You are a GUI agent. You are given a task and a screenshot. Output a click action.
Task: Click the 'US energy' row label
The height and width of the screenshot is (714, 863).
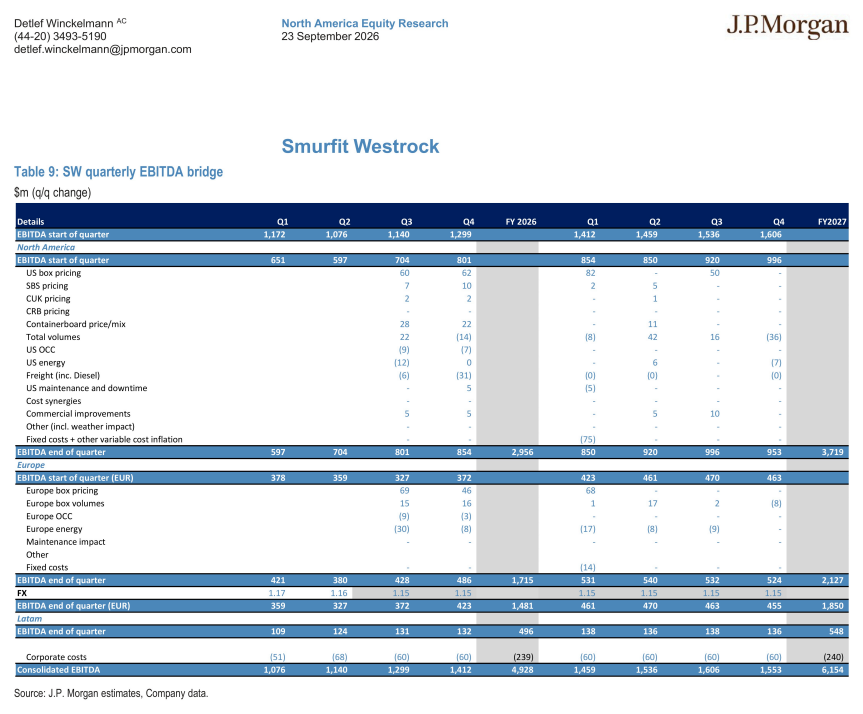(x=46, y=363)
